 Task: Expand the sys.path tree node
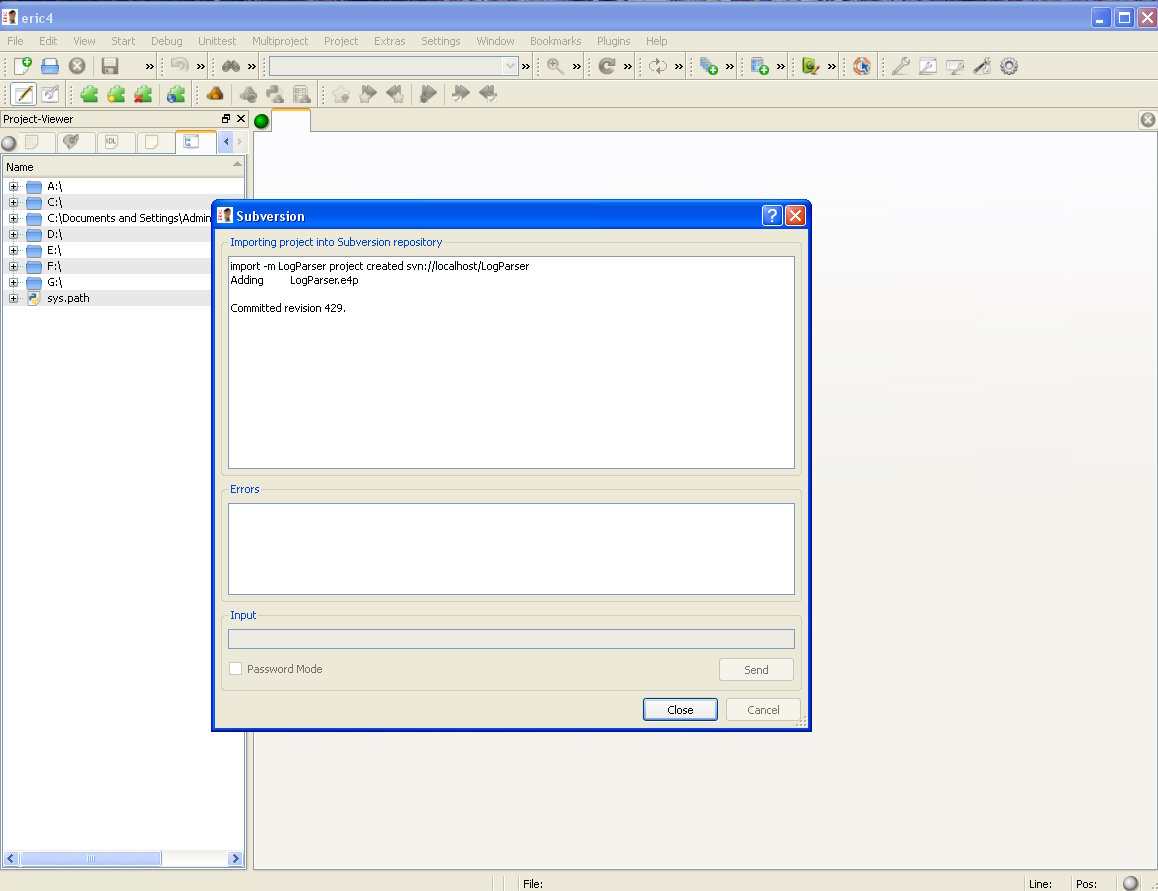(13, 298)
